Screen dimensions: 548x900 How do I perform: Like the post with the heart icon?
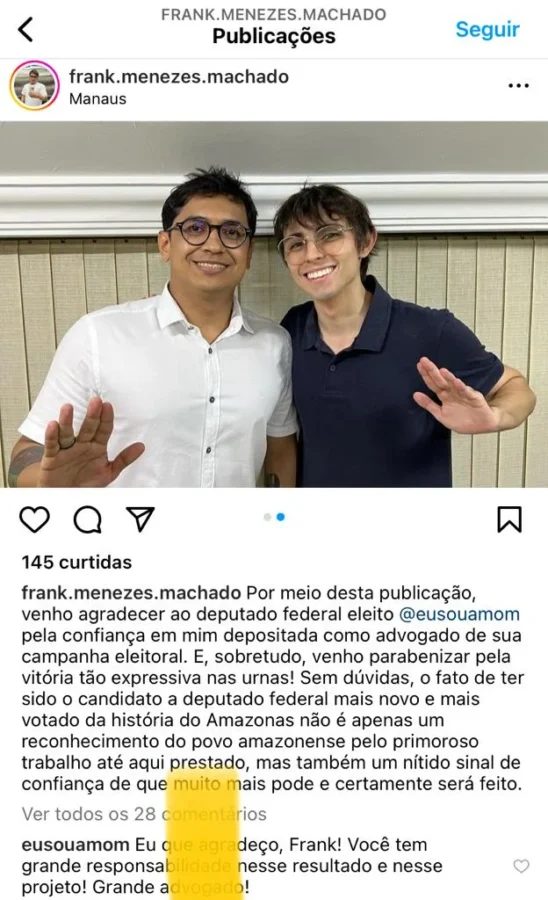click(x=34, y=519)
